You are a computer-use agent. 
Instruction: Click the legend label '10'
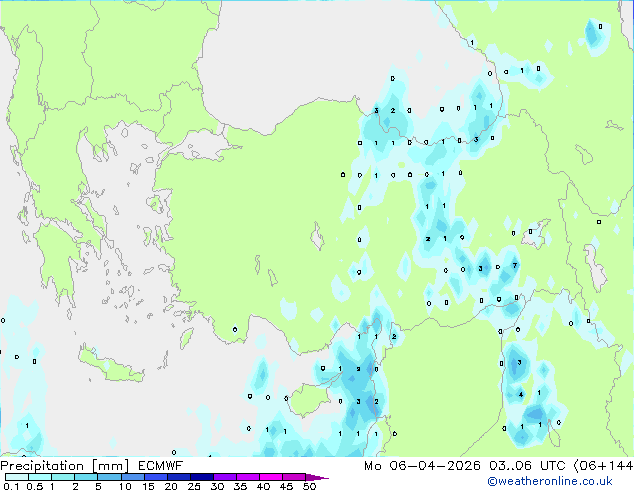click(x=125, y=486)
